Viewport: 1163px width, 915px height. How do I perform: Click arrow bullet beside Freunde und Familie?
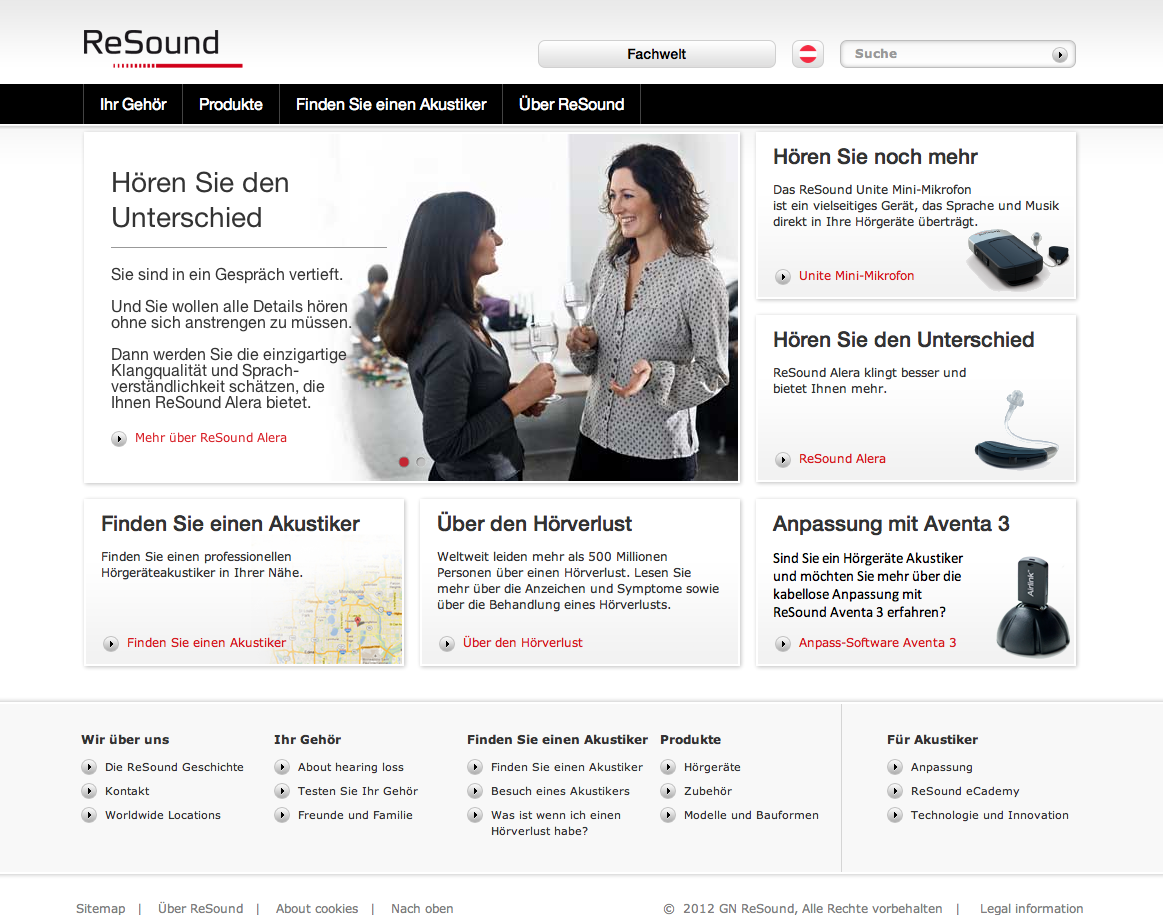point(282,815)
